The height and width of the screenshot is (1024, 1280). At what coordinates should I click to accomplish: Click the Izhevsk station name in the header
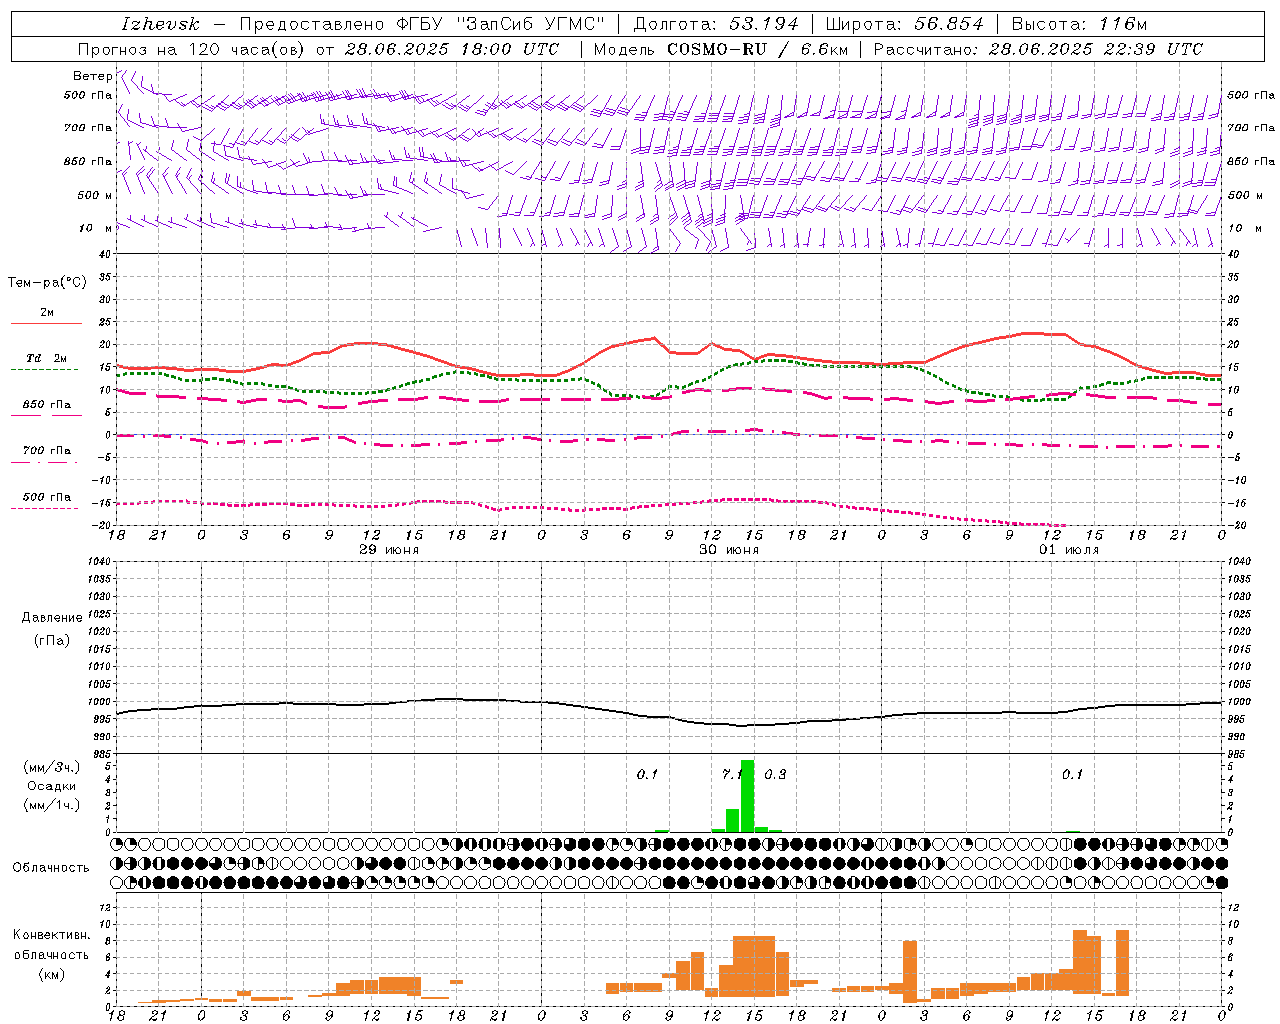(x=160, y=24)
